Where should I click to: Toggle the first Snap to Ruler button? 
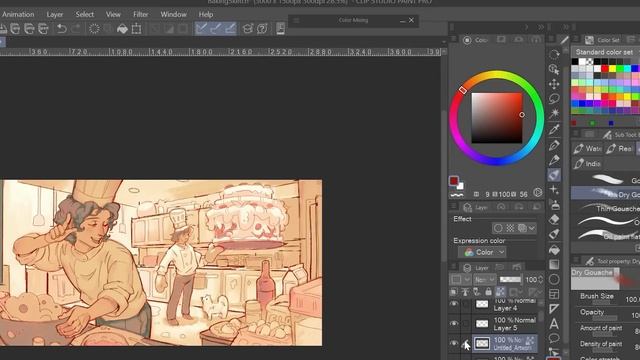click(x=201, y=28)
